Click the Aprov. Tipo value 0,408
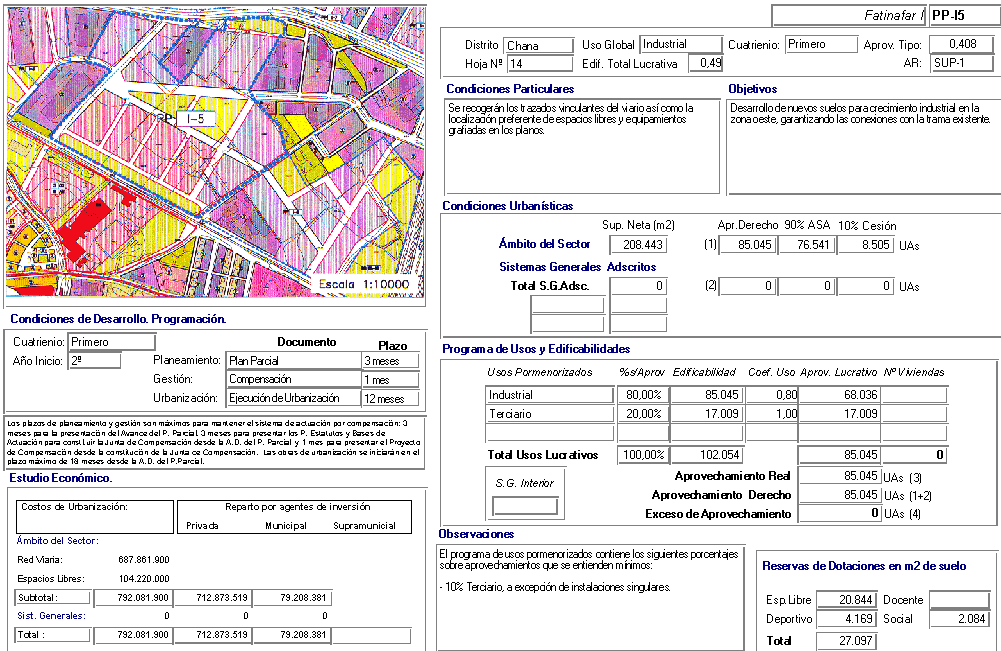 [x=960, y=45]
